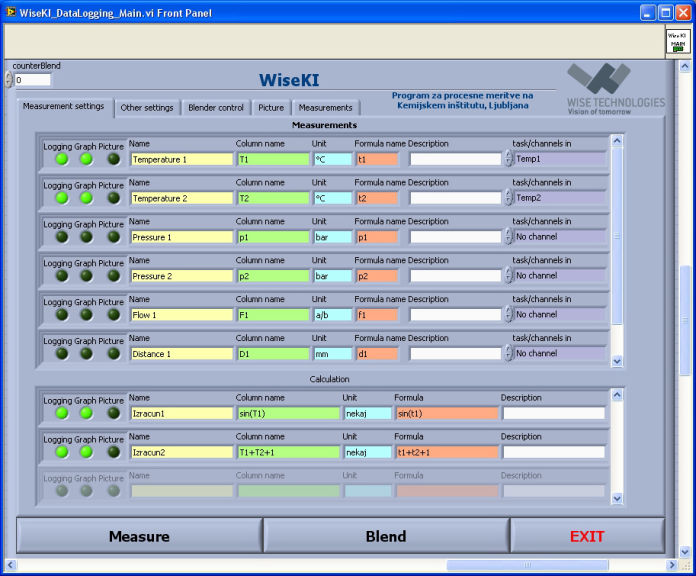Toggle Picture LED for Flow 1
Viewport: 696px width, 576px height.
(114, 315)
